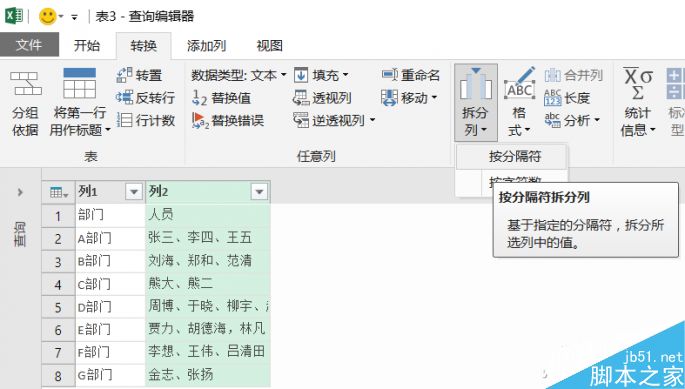
Task: Click the 拆分列 split column button
Action: pyautogui.click(x=475, y=102)
